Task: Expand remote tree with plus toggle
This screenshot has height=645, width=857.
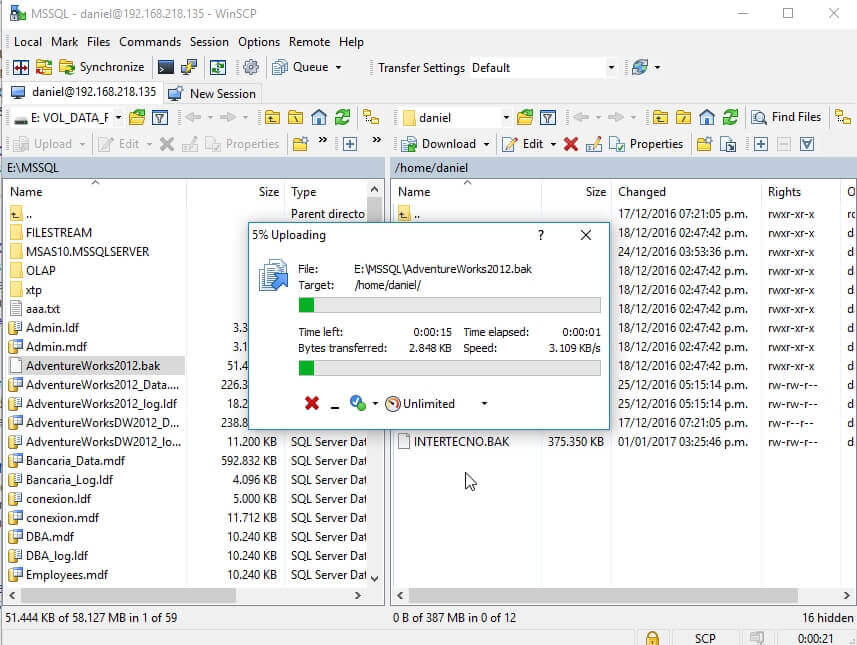Action: click(x=760, y=144)
